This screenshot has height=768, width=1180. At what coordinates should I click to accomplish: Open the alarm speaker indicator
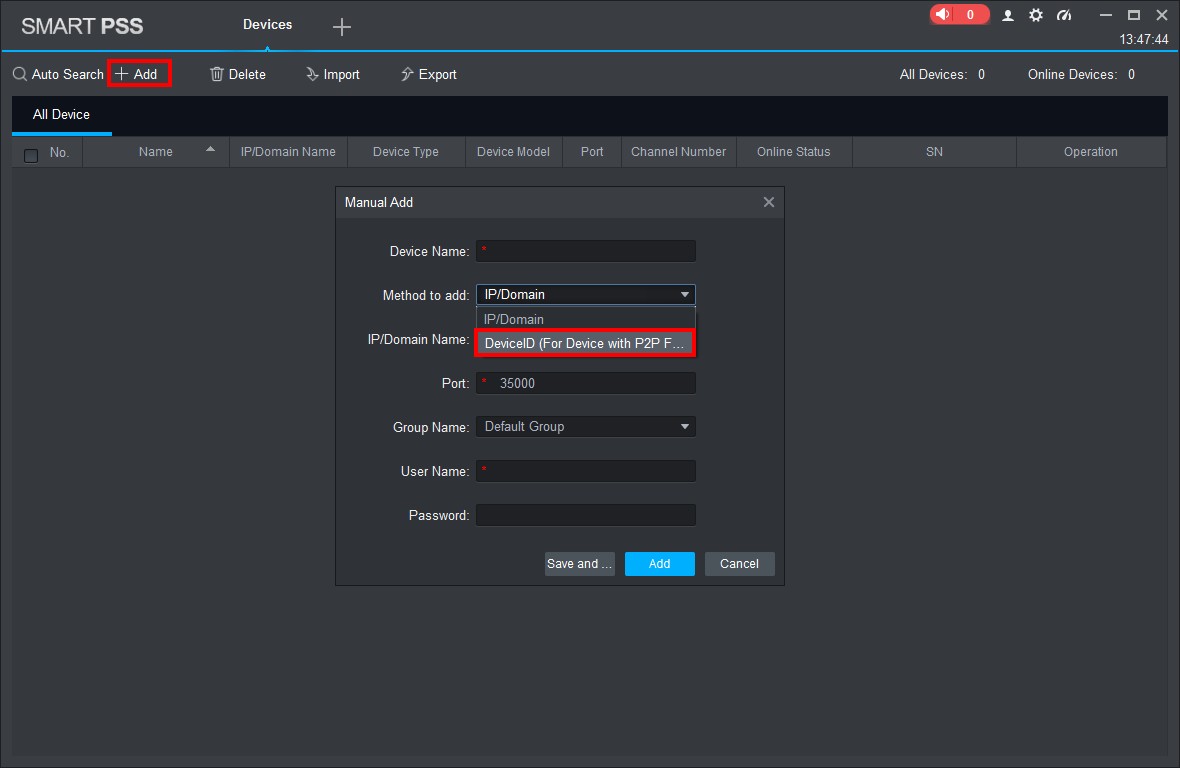click(959, 15)
